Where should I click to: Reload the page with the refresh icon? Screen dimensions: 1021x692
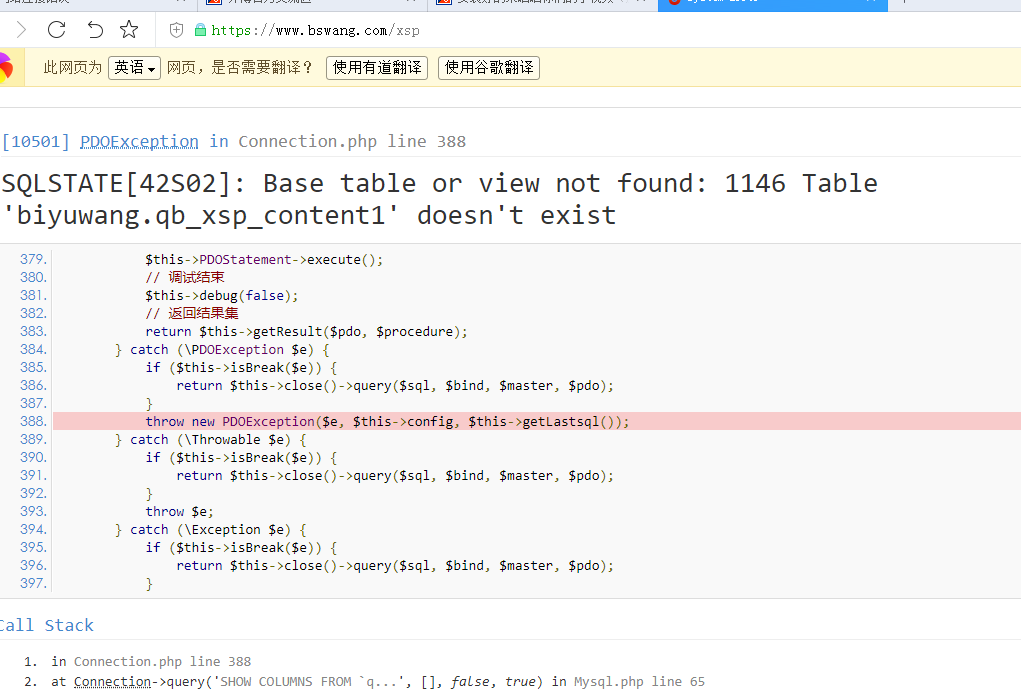[57, 30]
